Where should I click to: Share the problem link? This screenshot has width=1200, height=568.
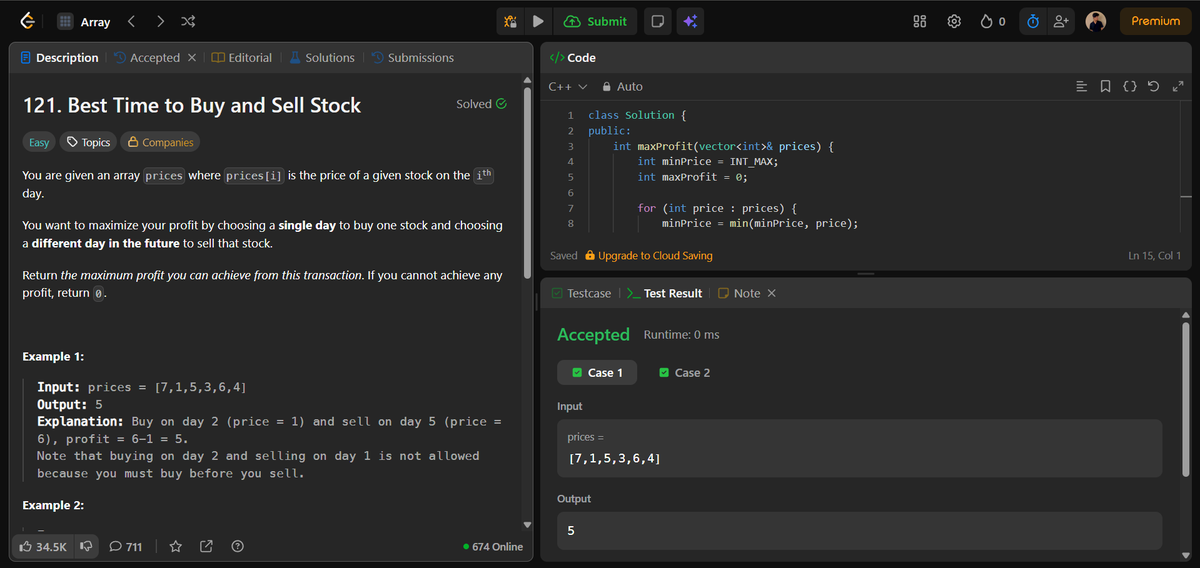(x=207, y=547)
